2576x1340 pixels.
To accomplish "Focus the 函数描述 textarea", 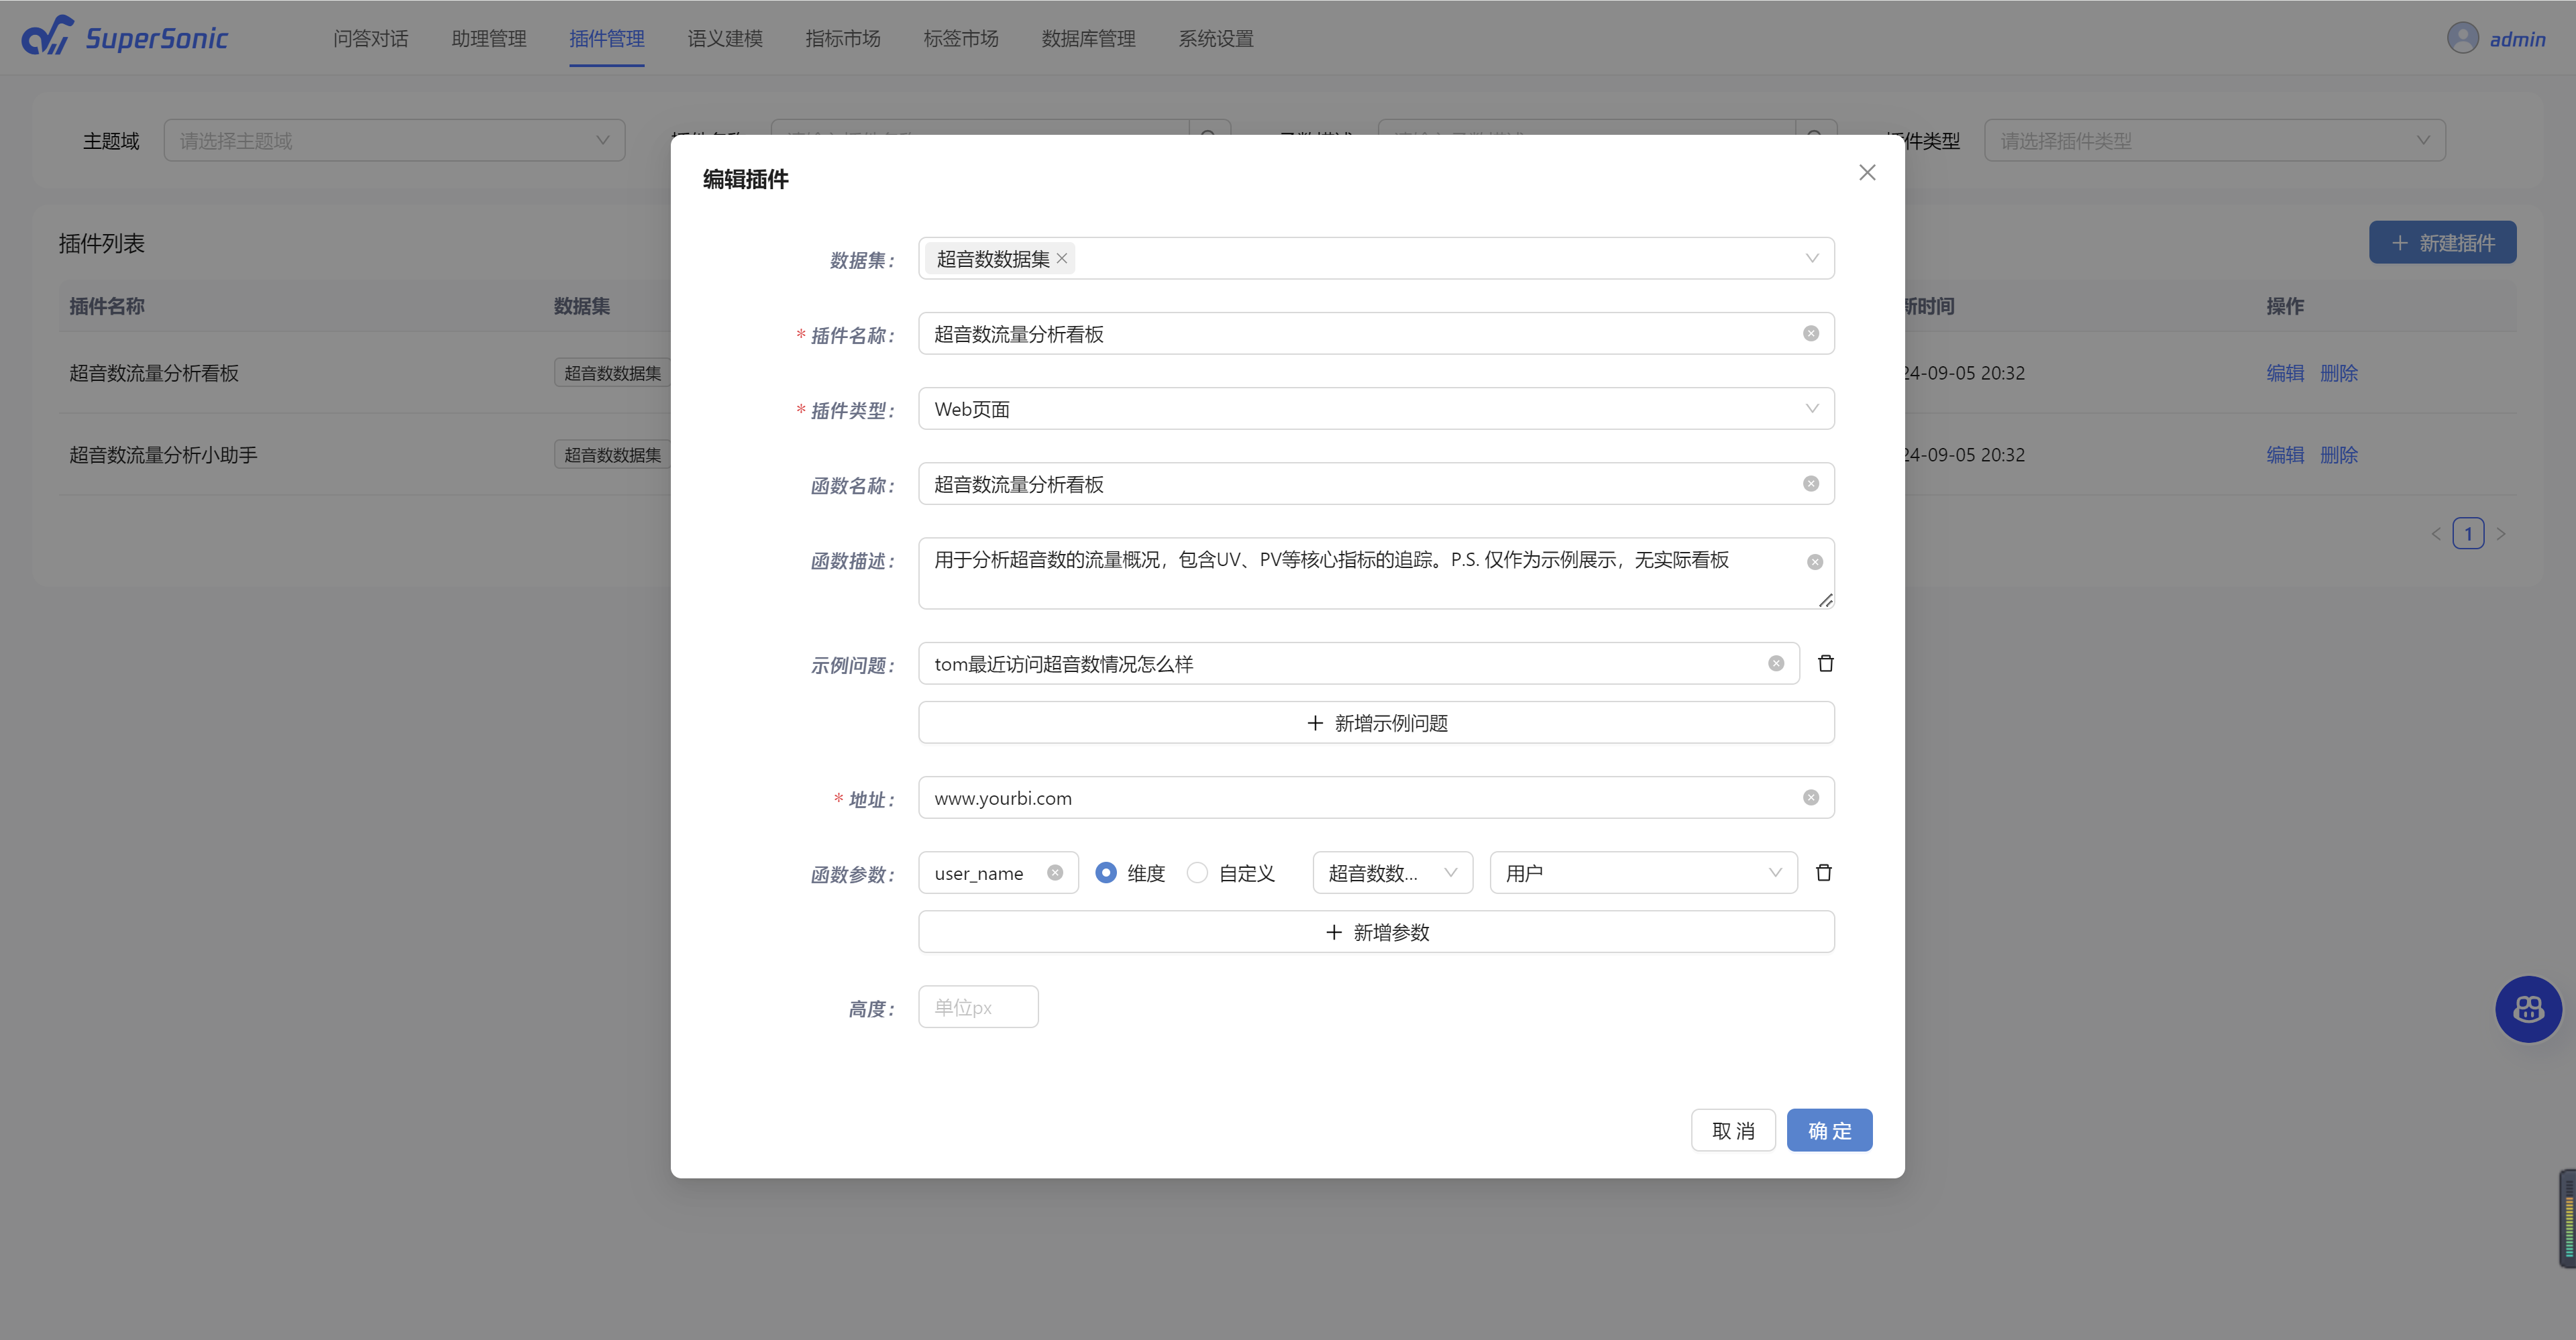I will (x=1375, y=574).
